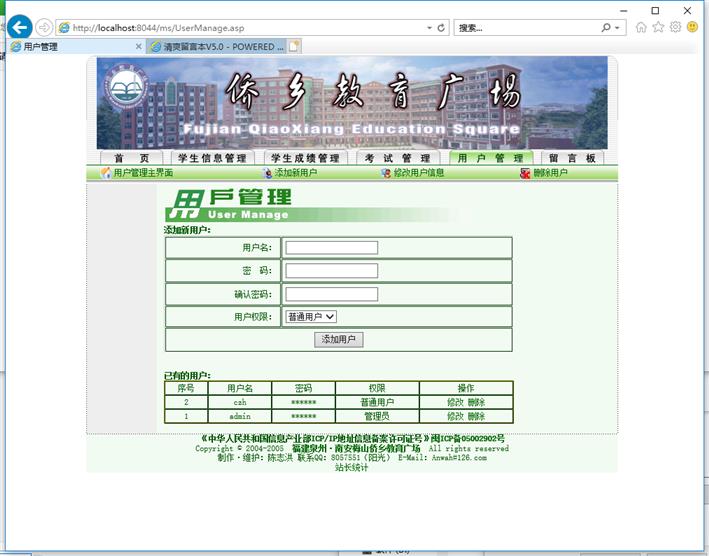Viewport: 709px width, 556px height.
Task: Open the 学生信息管理 navigation tab
Action: (211, 158)
